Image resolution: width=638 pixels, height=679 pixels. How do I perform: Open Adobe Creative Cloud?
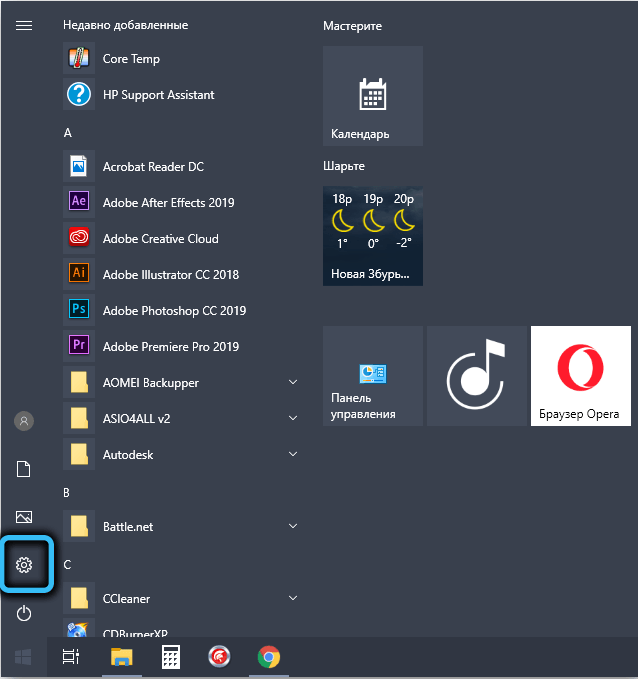[x=181, y=238]
